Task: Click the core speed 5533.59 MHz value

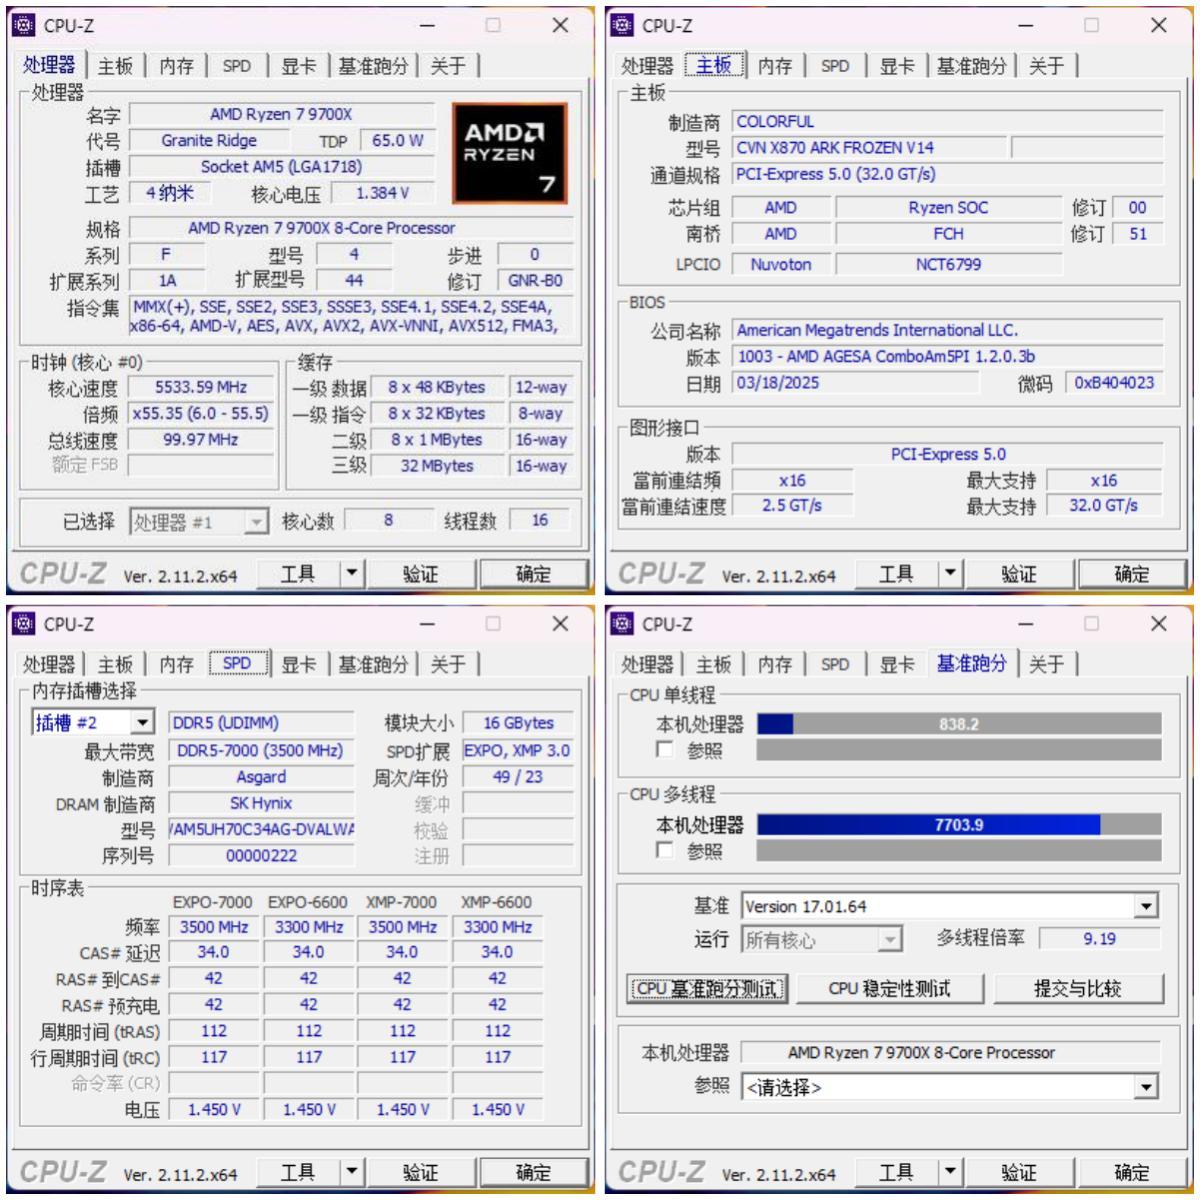Action: pos(200,387)
